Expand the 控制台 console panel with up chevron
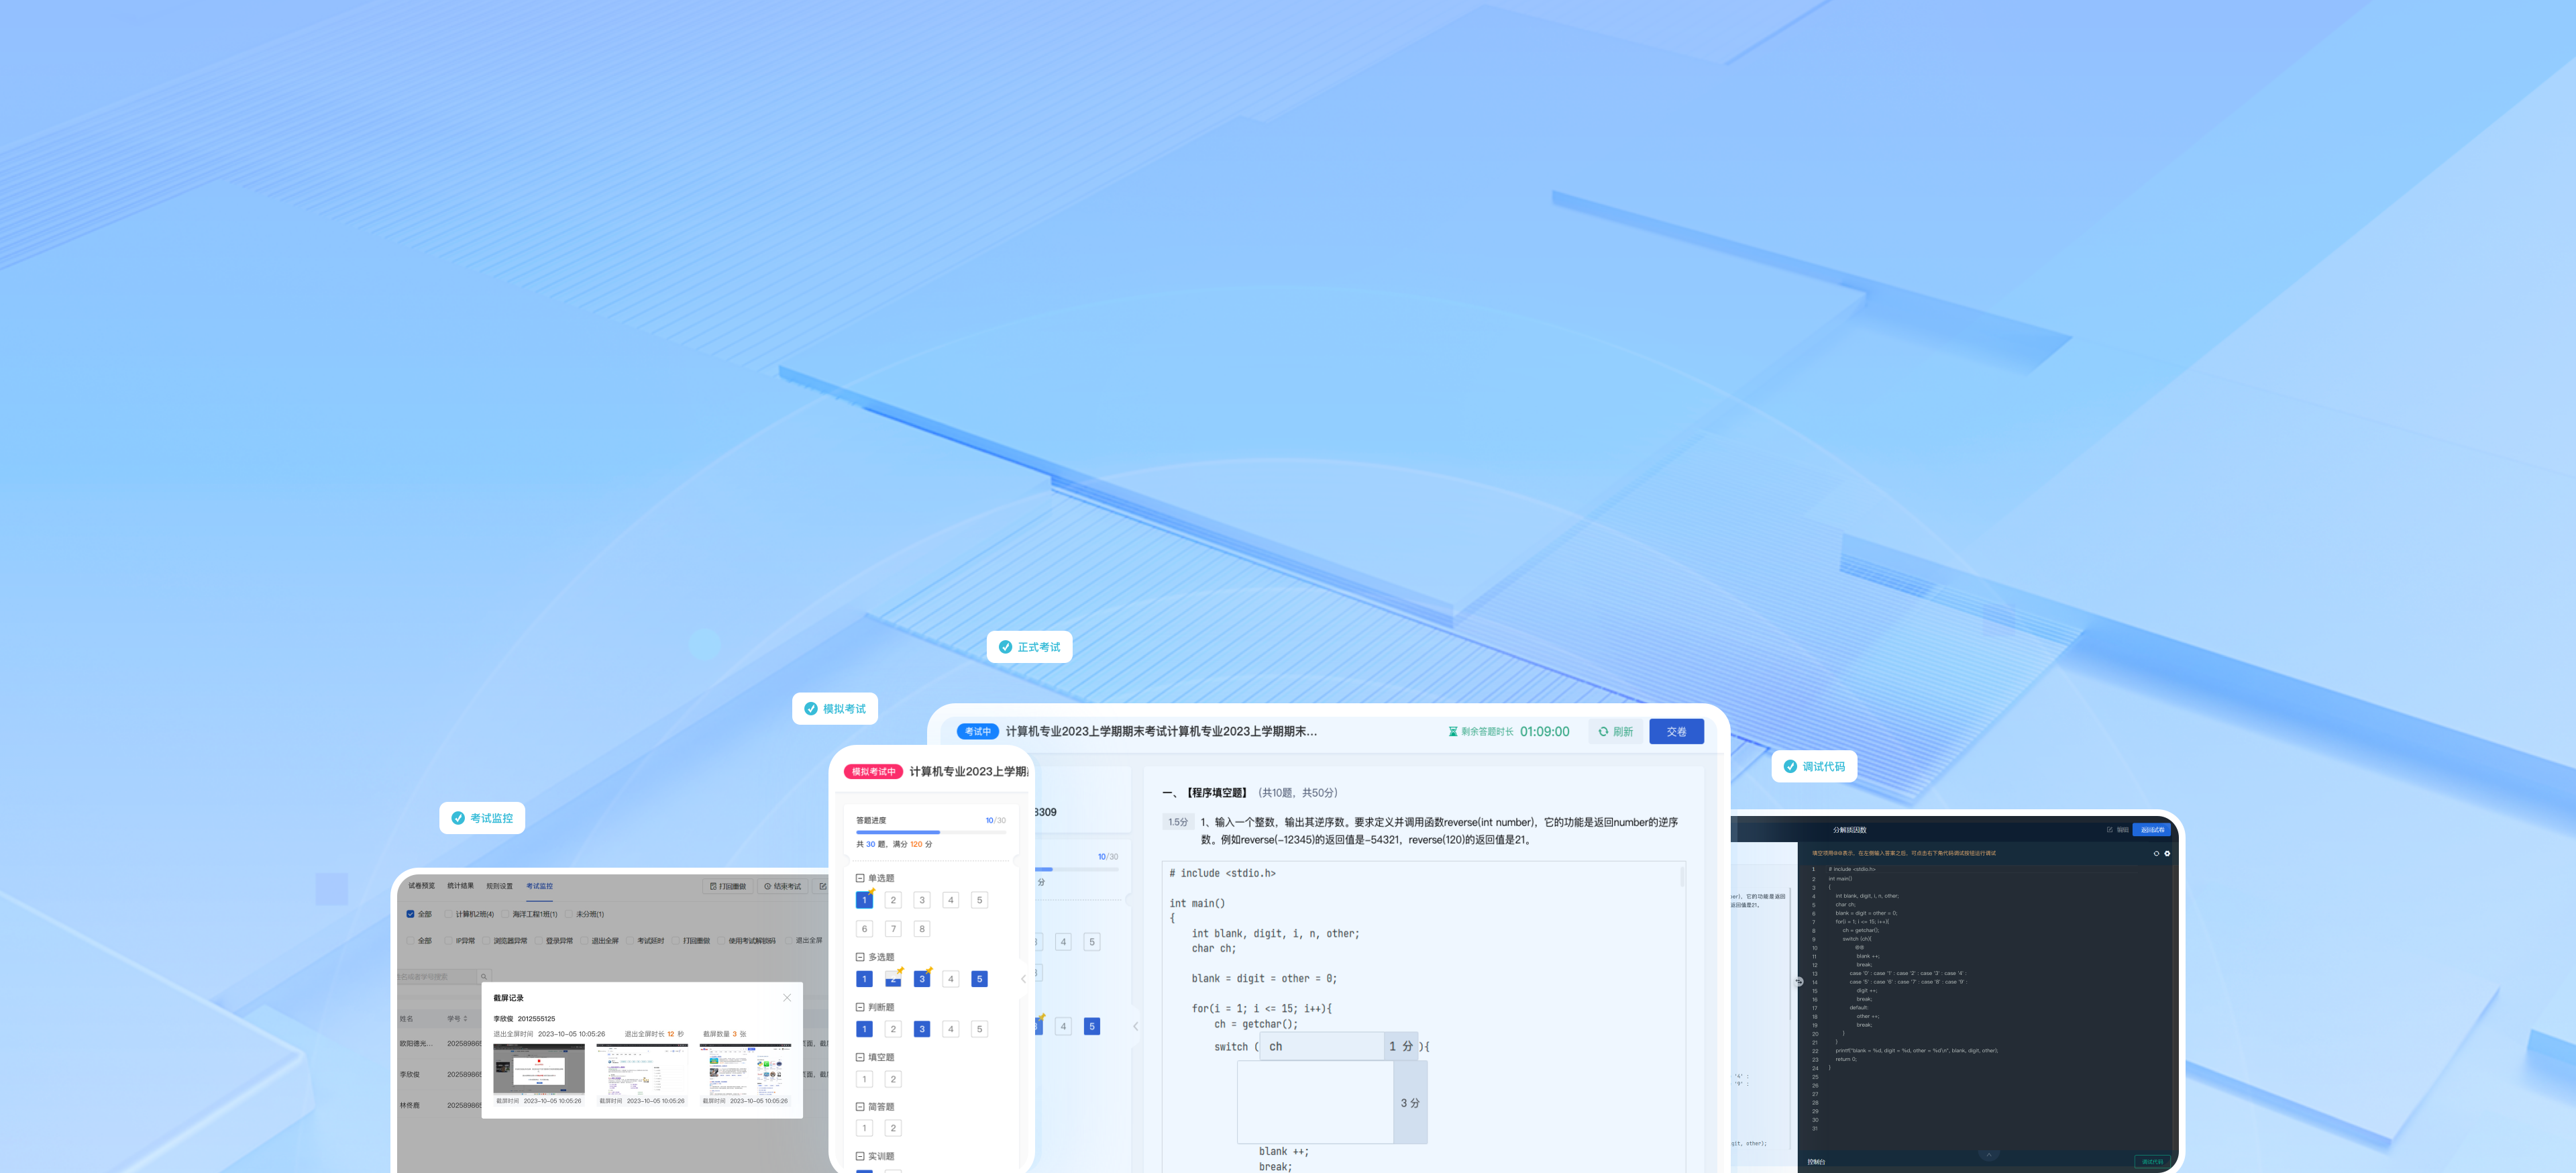This screenshot has width=2576, height=1173. pos(1988,1155)
